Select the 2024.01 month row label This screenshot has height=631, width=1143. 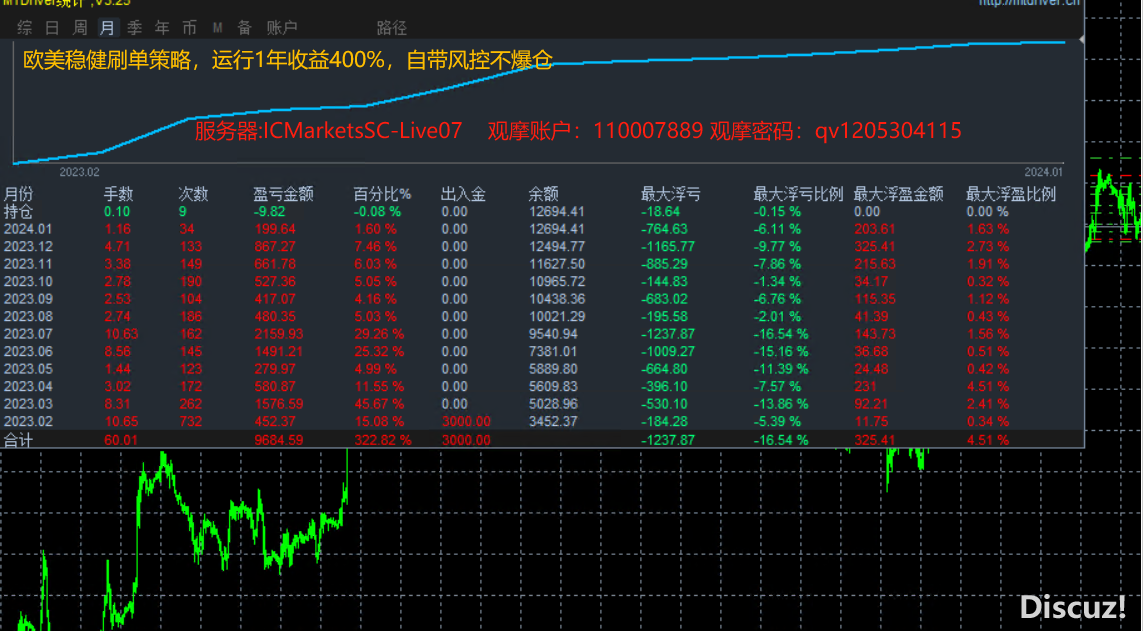(x=28, y=229)
